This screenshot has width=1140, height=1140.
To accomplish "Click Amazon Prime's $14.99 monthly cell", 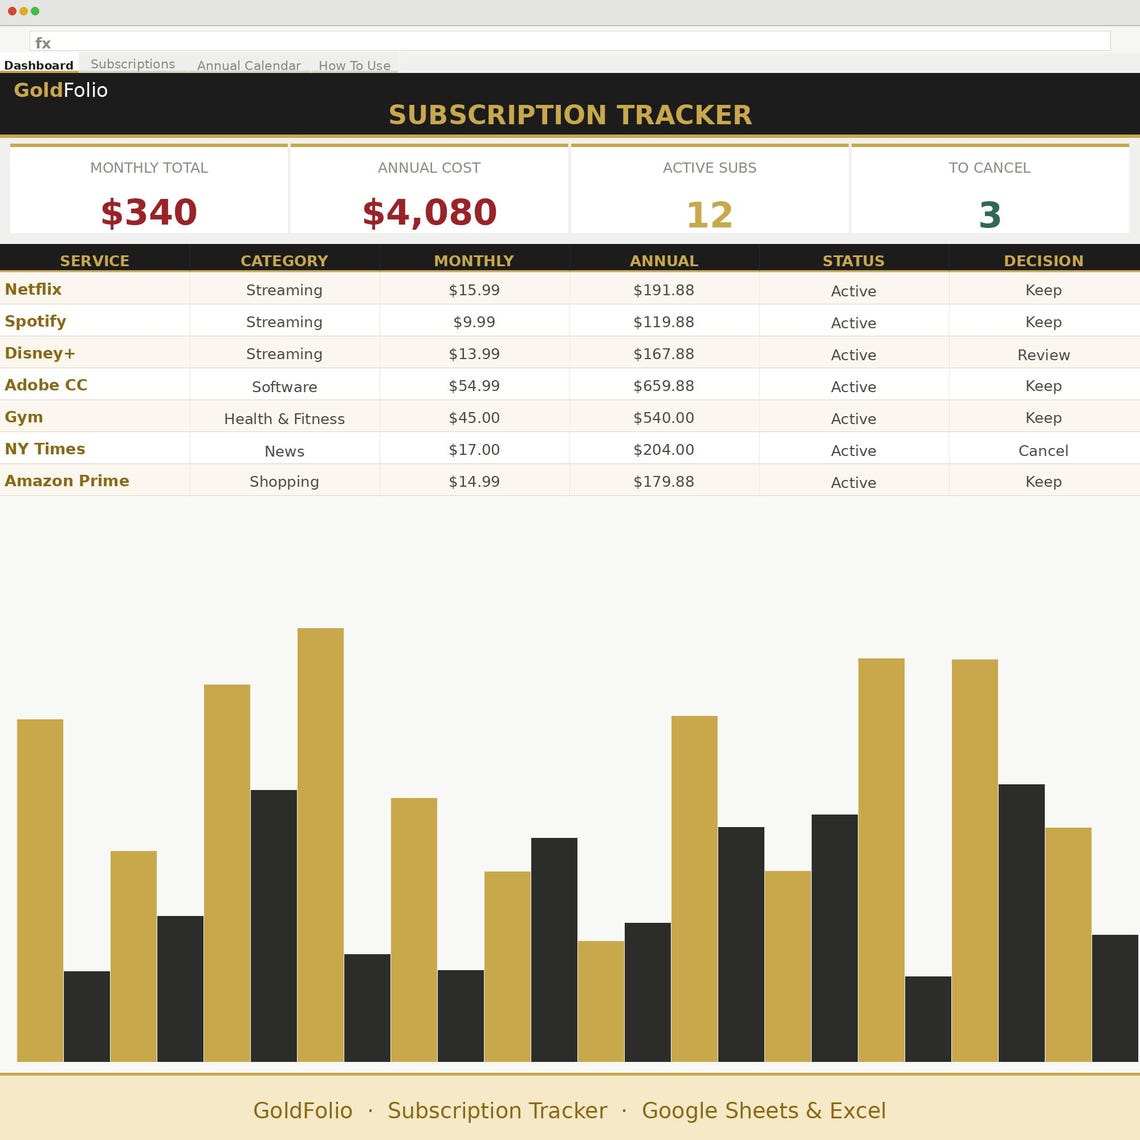I will 474,481.
